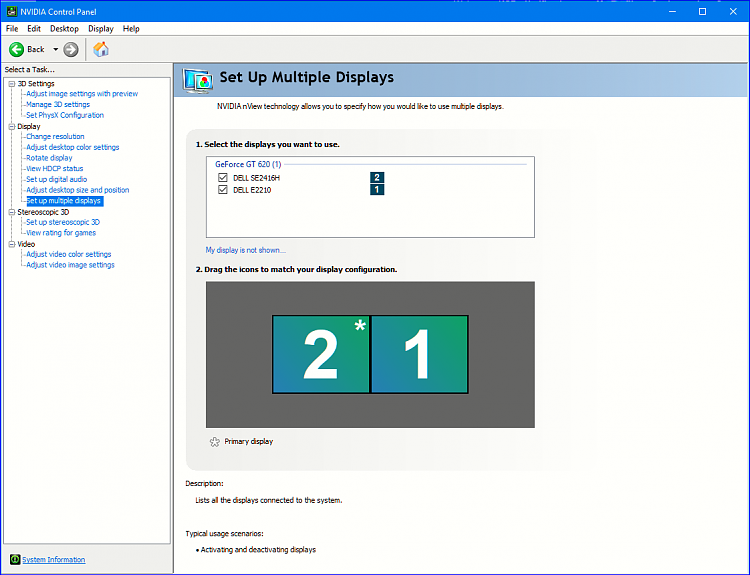
Task: Click the Set Up Multiple Displays header icon
Action: (198, 81)
